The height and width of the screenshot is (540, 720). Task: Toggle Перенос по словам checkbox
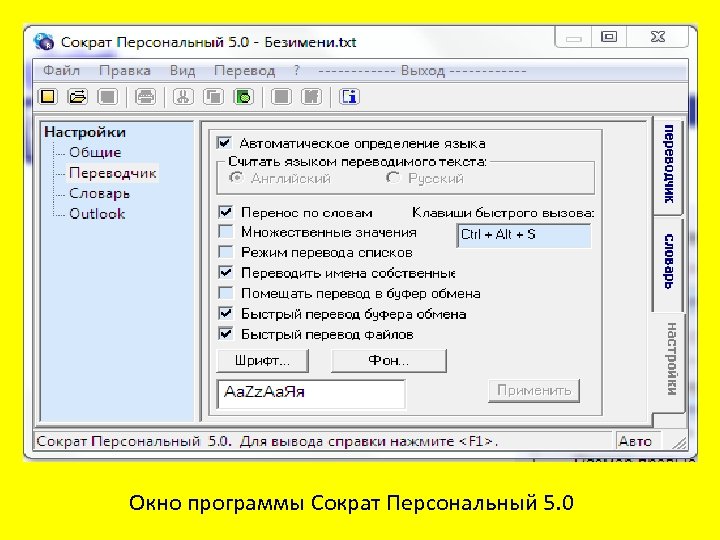[225, 212]
